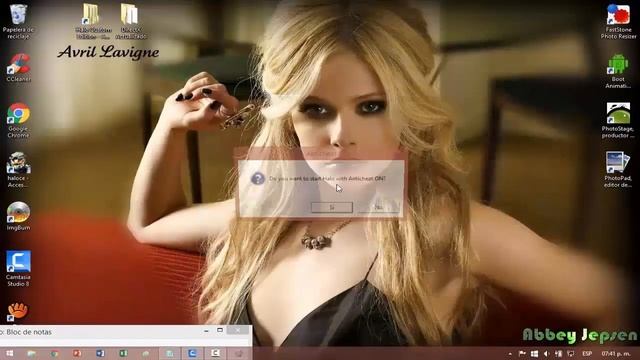The height and width of the screenshot is (360, 640).
Task: Minimize the Bloc de notas window
Action: pos(207,330)
